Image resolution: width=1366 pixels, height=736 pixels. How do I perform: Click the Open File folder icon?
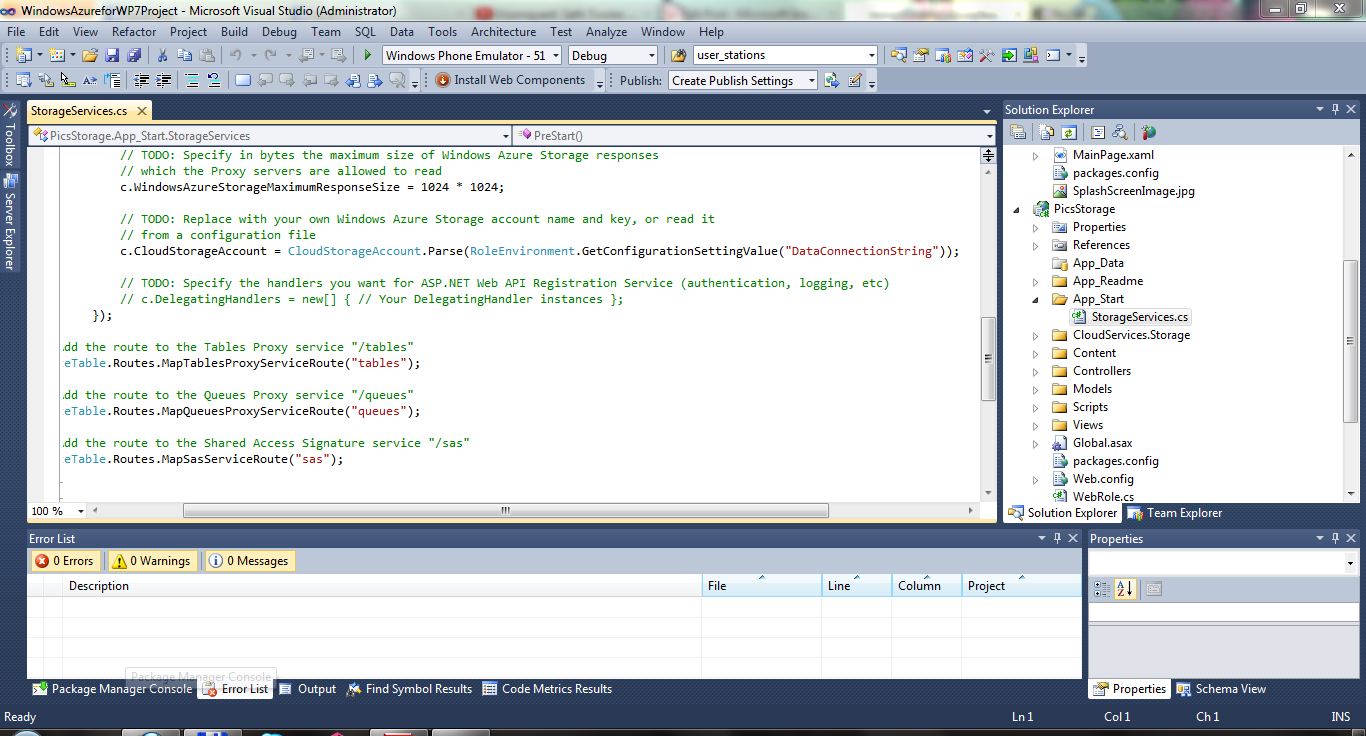click(x=90, y=56)
